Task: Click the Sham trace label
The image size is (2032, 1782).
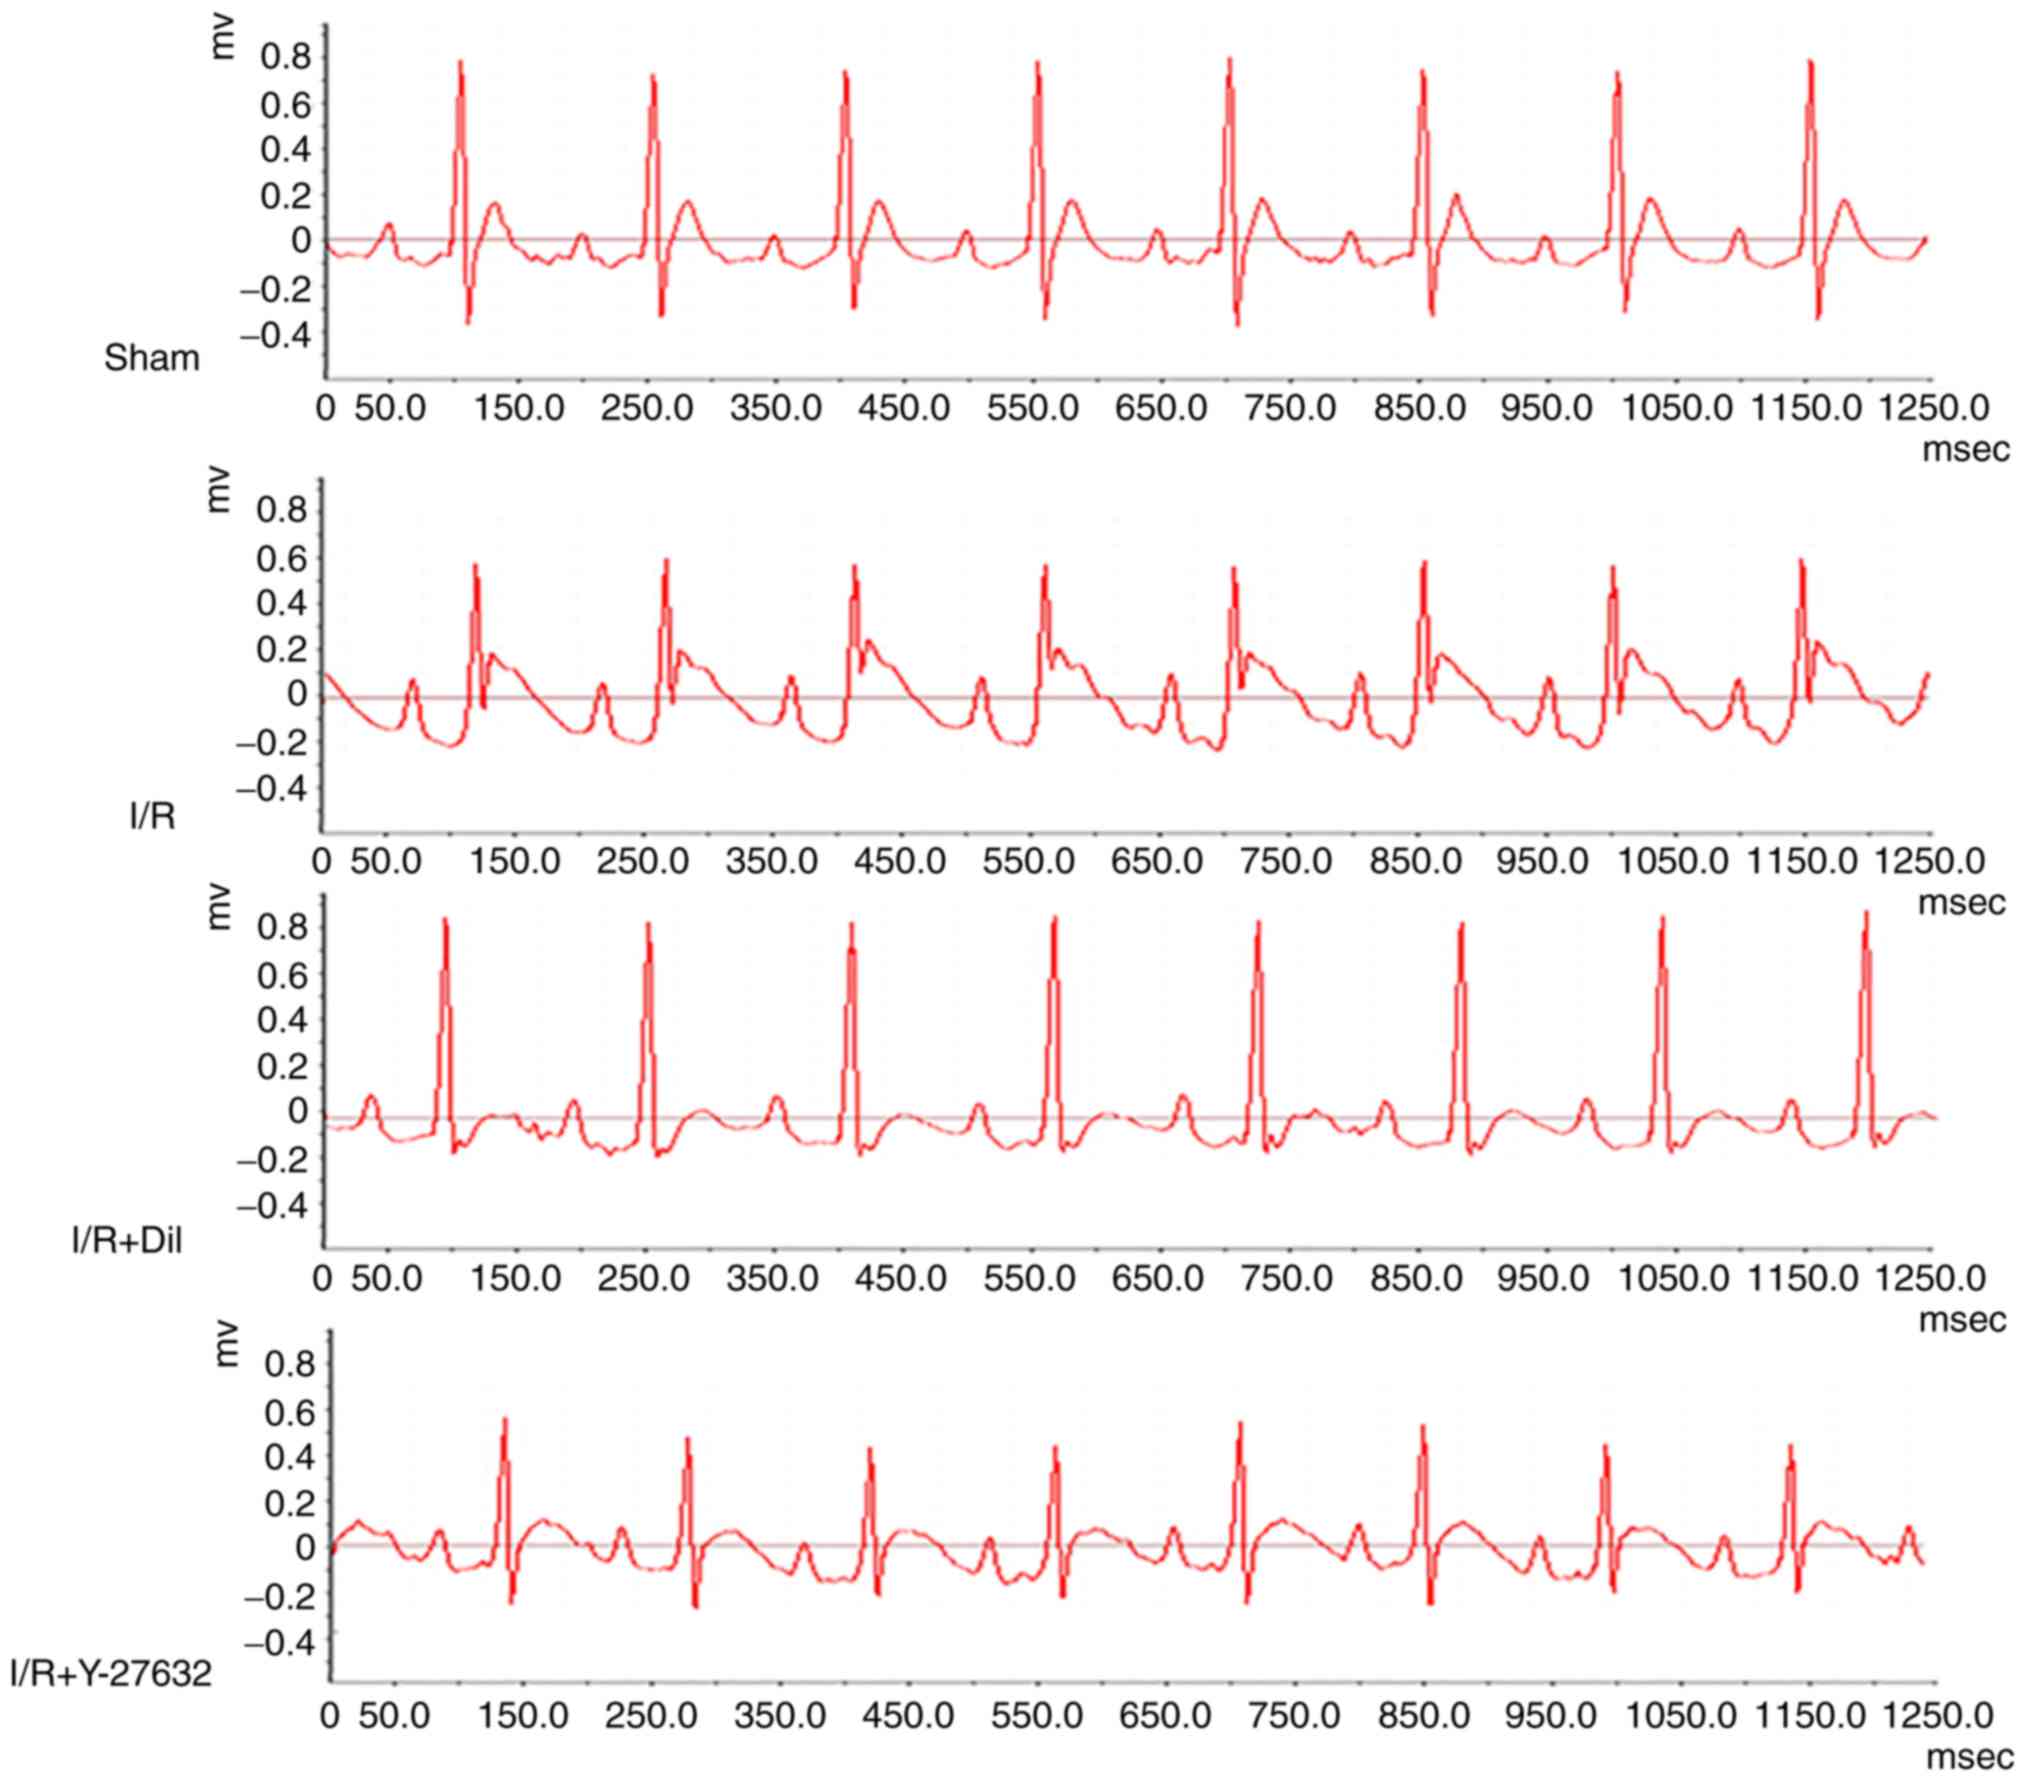Action: pyautogui.click(x=152, y=358)
